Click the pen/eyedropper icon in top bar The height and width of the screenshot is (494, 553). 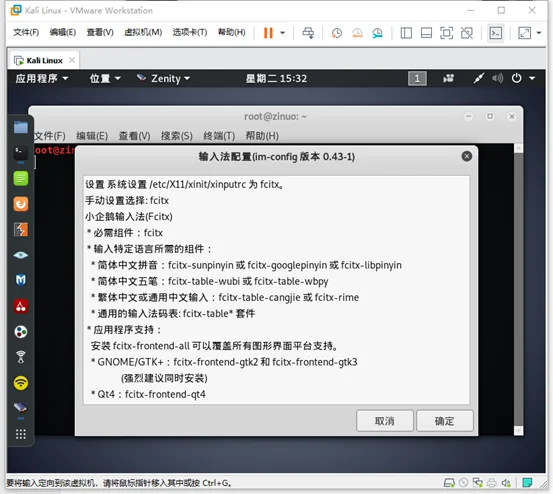tap(479, 78)
